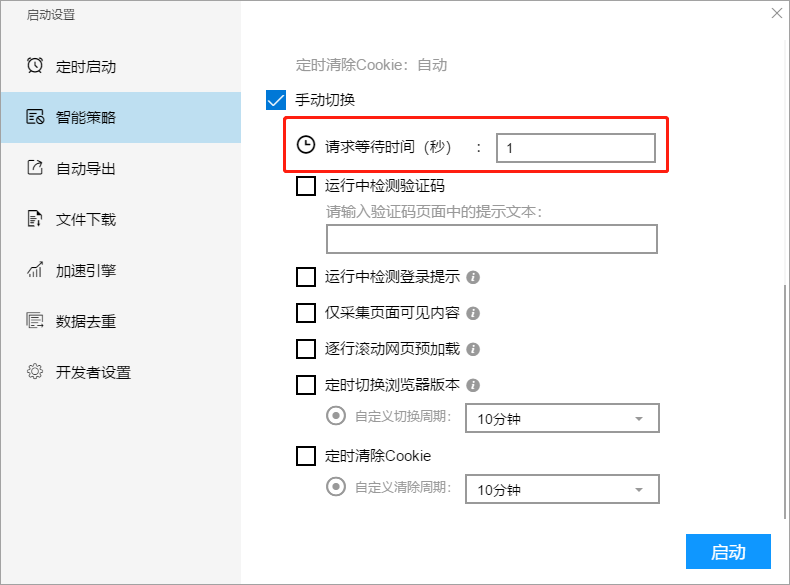Click the 数据去重 icon in sidebar
This screenshot has width=790, height=585.
[x=35, y=320]
